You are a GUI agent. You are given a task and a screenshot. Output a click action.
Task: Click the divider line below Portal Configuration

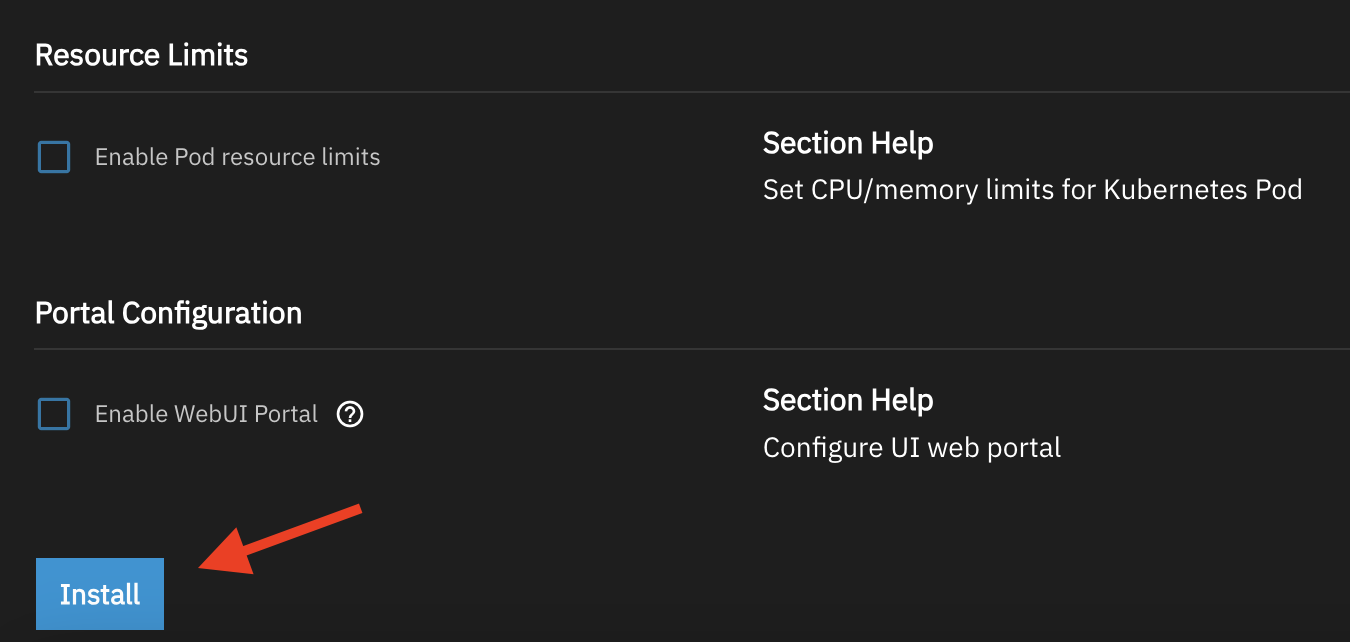point(690,349)
